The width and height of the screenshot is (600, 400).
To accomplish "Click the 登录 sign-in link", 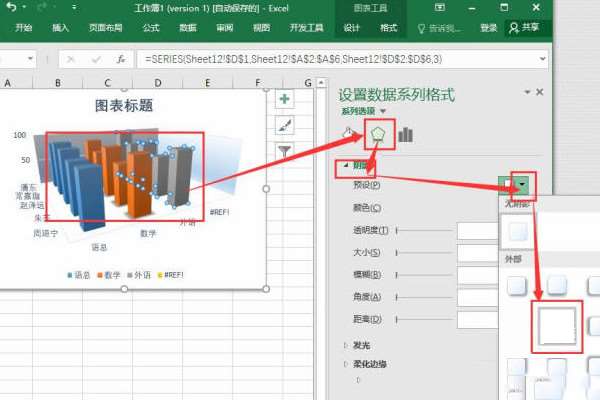I will [x=489, y=28].
